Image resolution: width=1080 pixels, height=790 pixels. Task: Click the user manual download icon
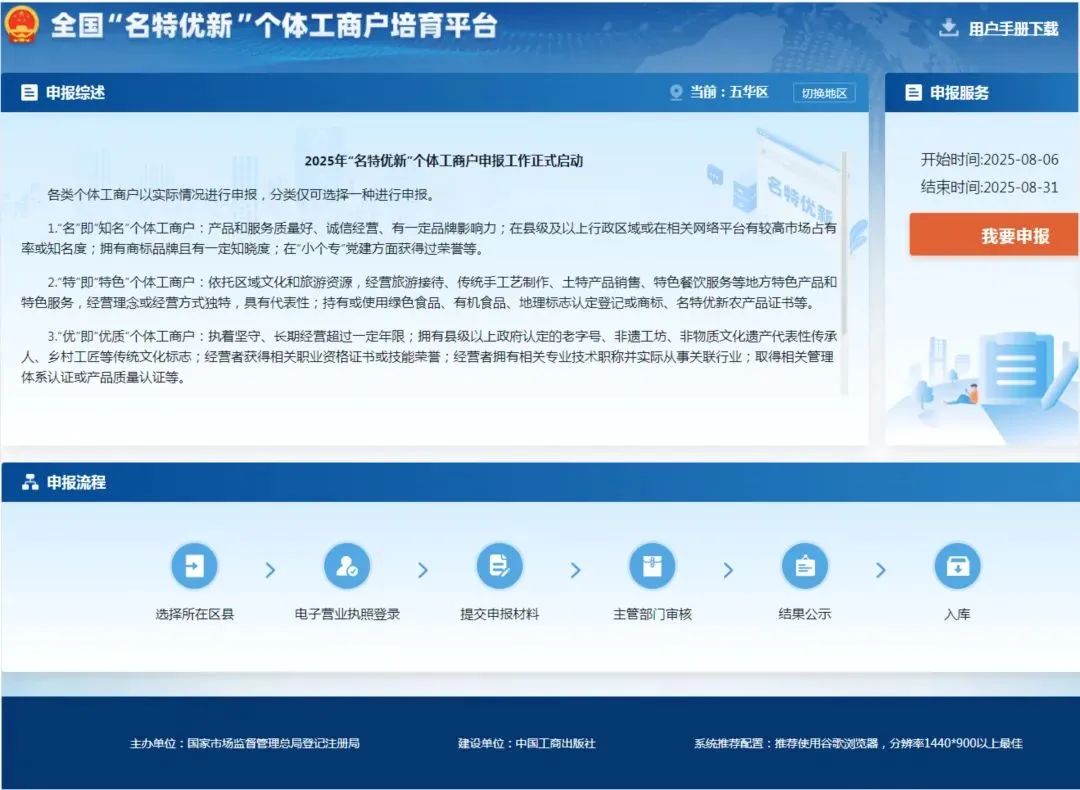[948, 28]
